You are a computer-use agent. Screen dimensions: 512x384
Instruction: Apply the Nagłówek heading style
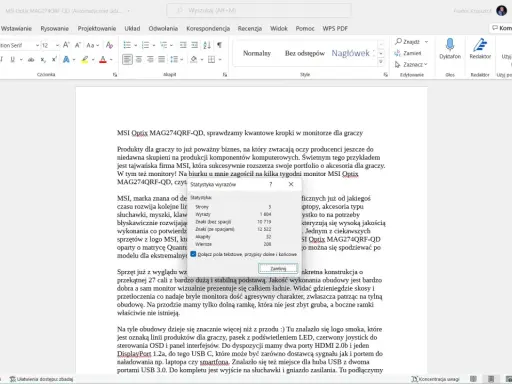coord(352,53)
